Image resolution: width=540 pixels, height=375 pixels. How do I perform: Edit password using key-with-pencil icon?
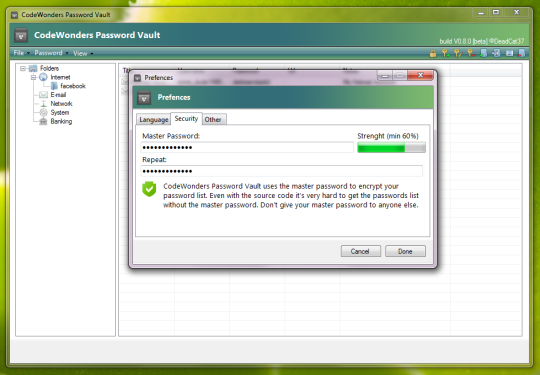point(458,53)
